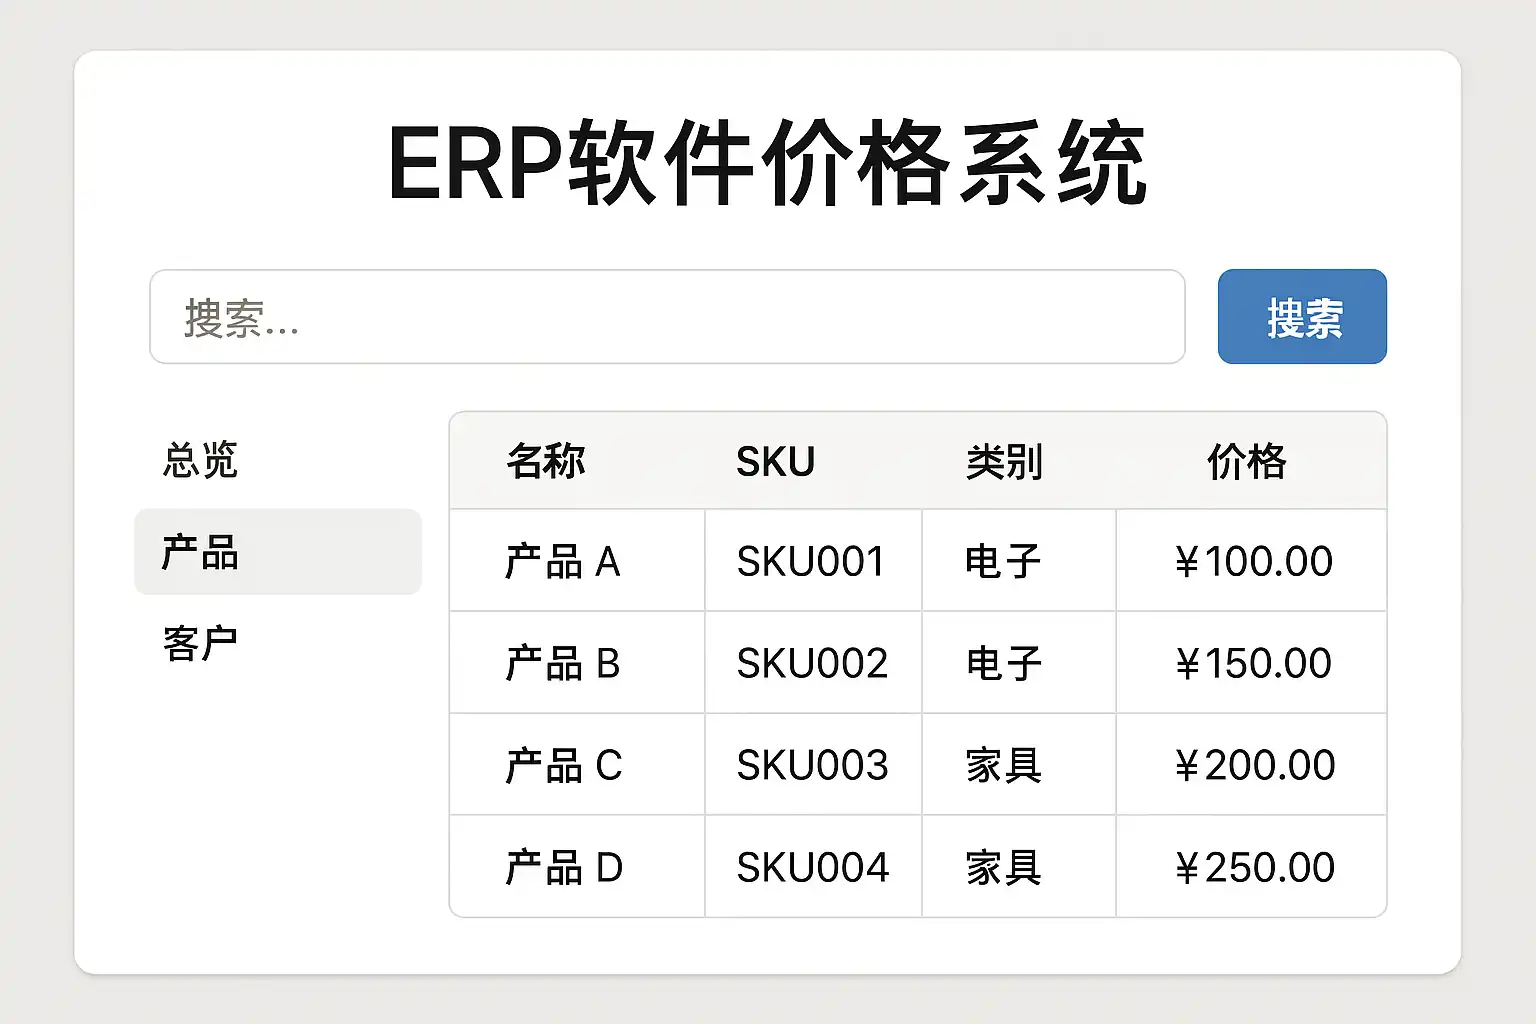Viewport: 1536px width, 1024px height.
Task: Select the 产品 D name cell
Action: (563, 868)
